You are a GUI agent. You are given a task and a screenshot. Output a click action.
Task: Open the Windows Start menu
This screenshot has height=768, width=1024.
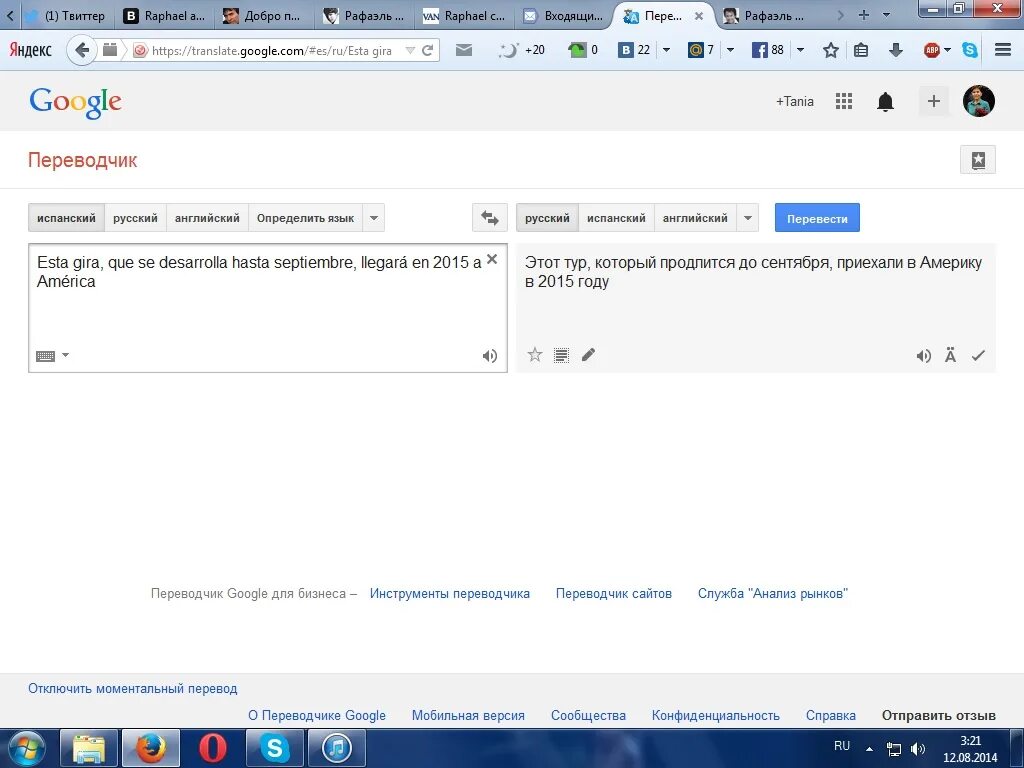pos(26,748)
